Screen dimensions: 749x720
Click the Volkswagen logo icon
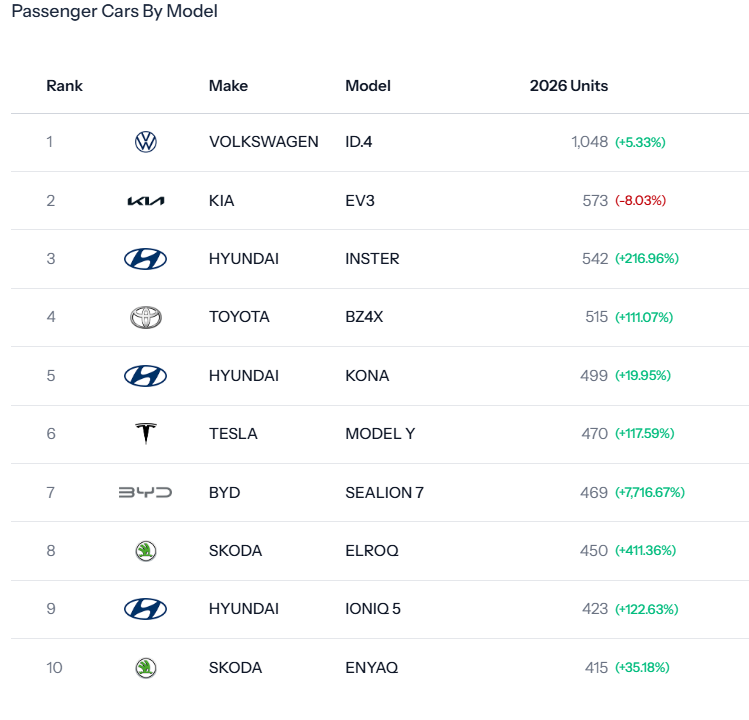[146, 142]
